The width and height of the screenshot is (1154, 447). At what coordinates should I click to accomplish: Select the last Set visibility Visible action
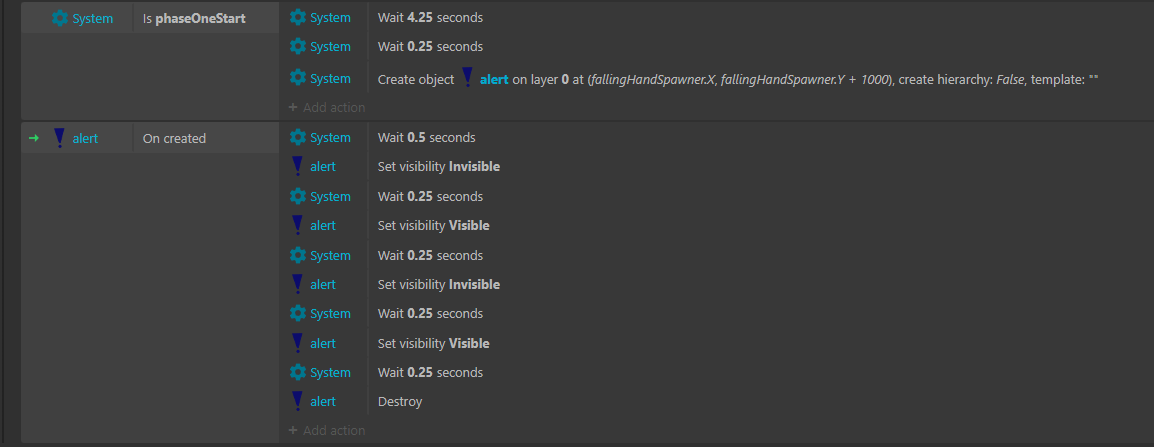coord(433,343)
